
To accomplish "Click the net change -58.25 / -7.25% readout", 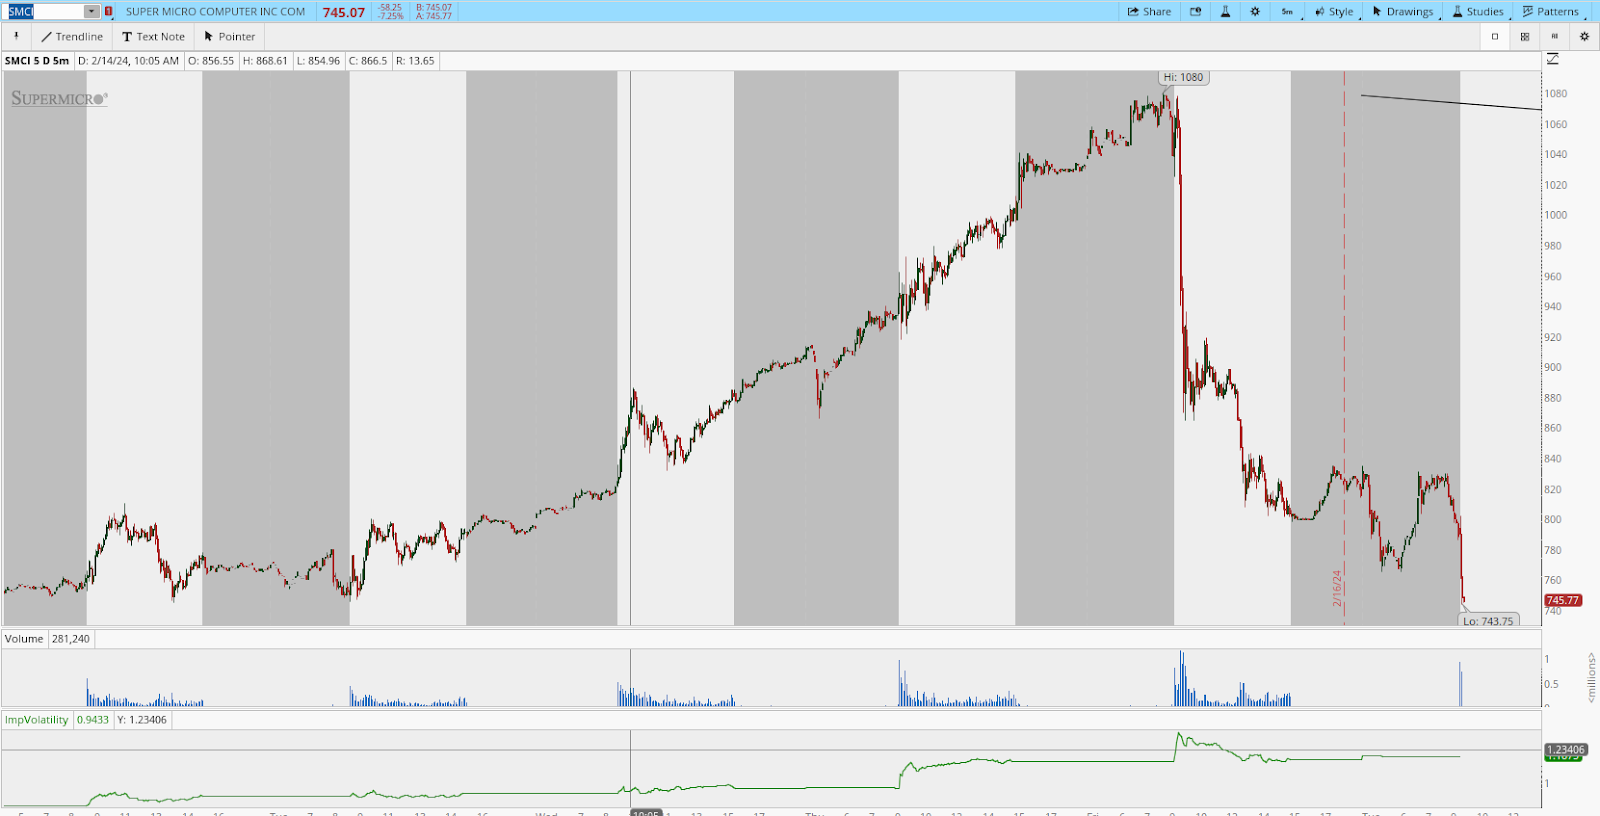I will click(390, 11).
